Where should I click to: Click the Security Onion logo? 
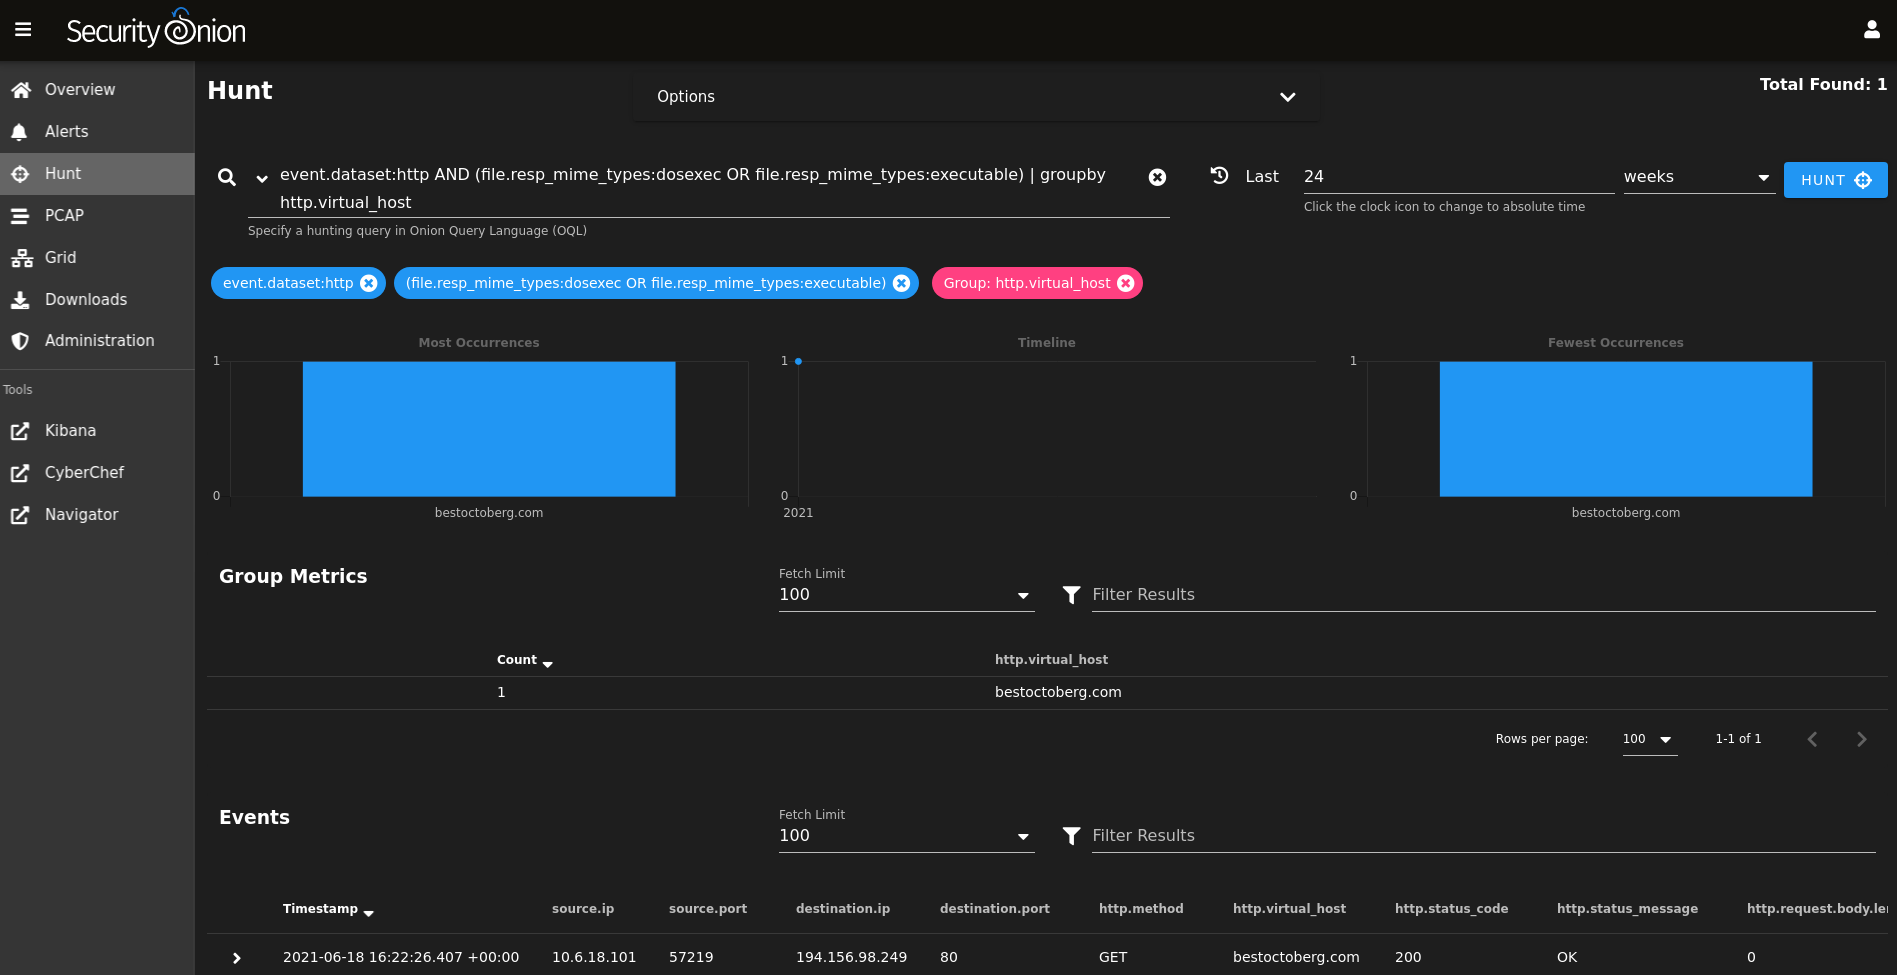156,29
